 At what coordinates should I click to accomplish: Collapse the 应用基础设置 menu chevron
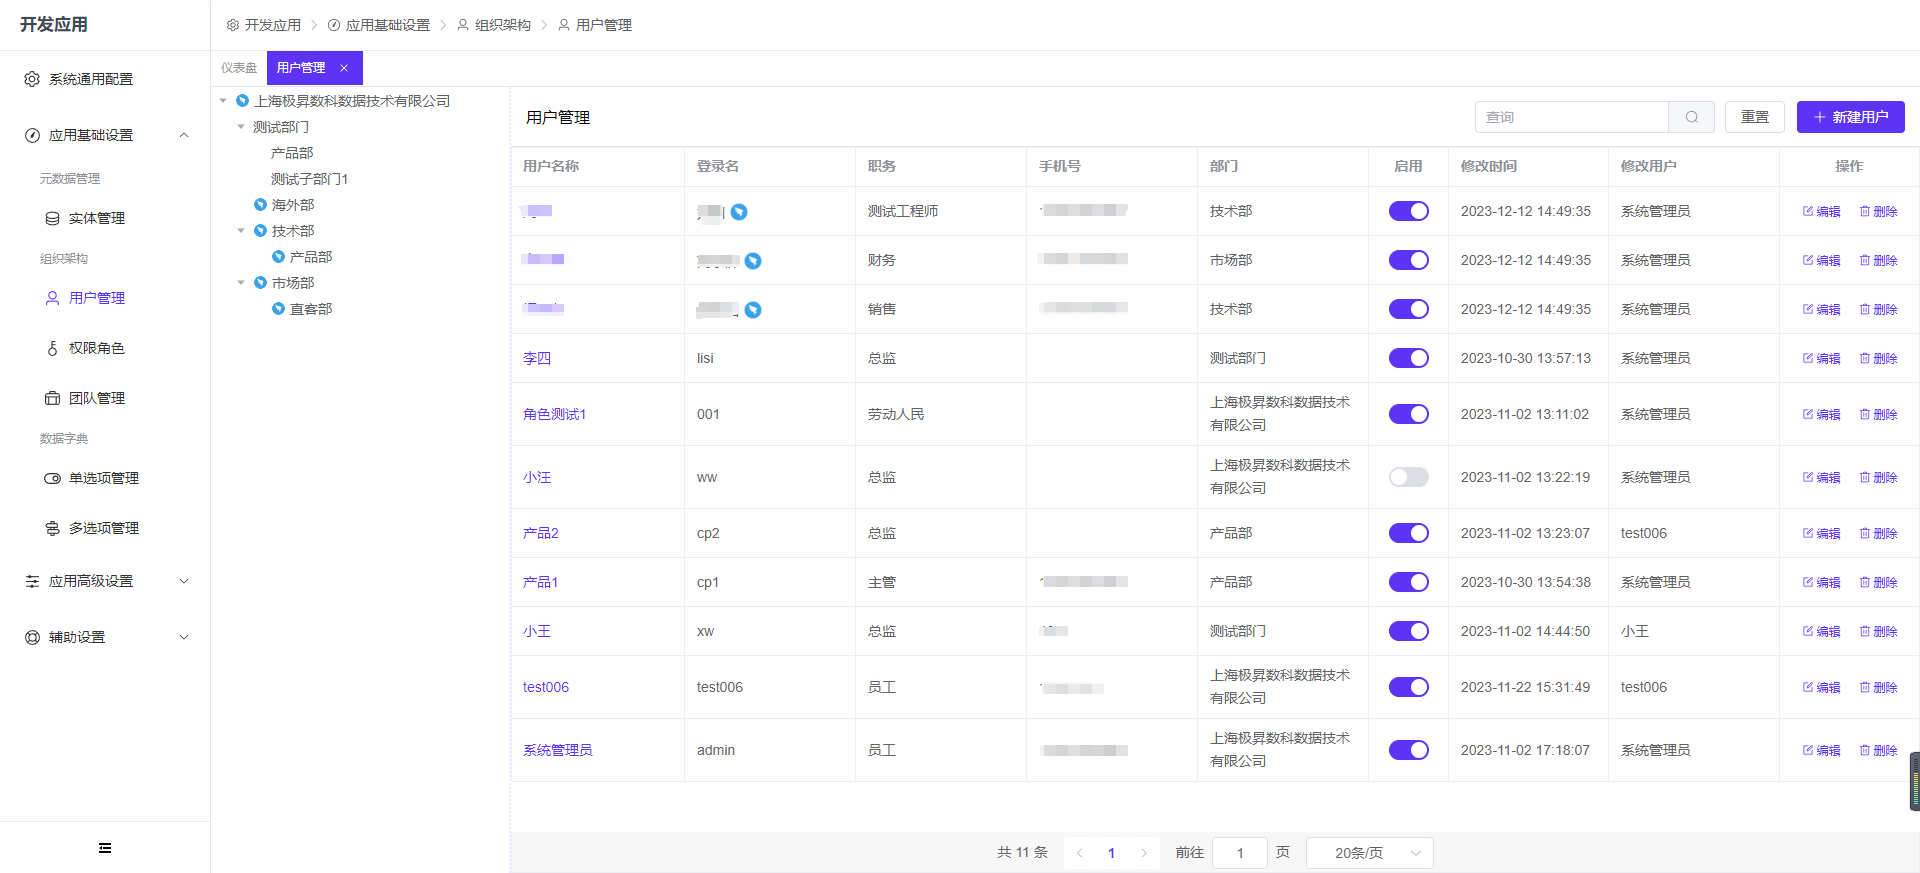coord(184,135)
